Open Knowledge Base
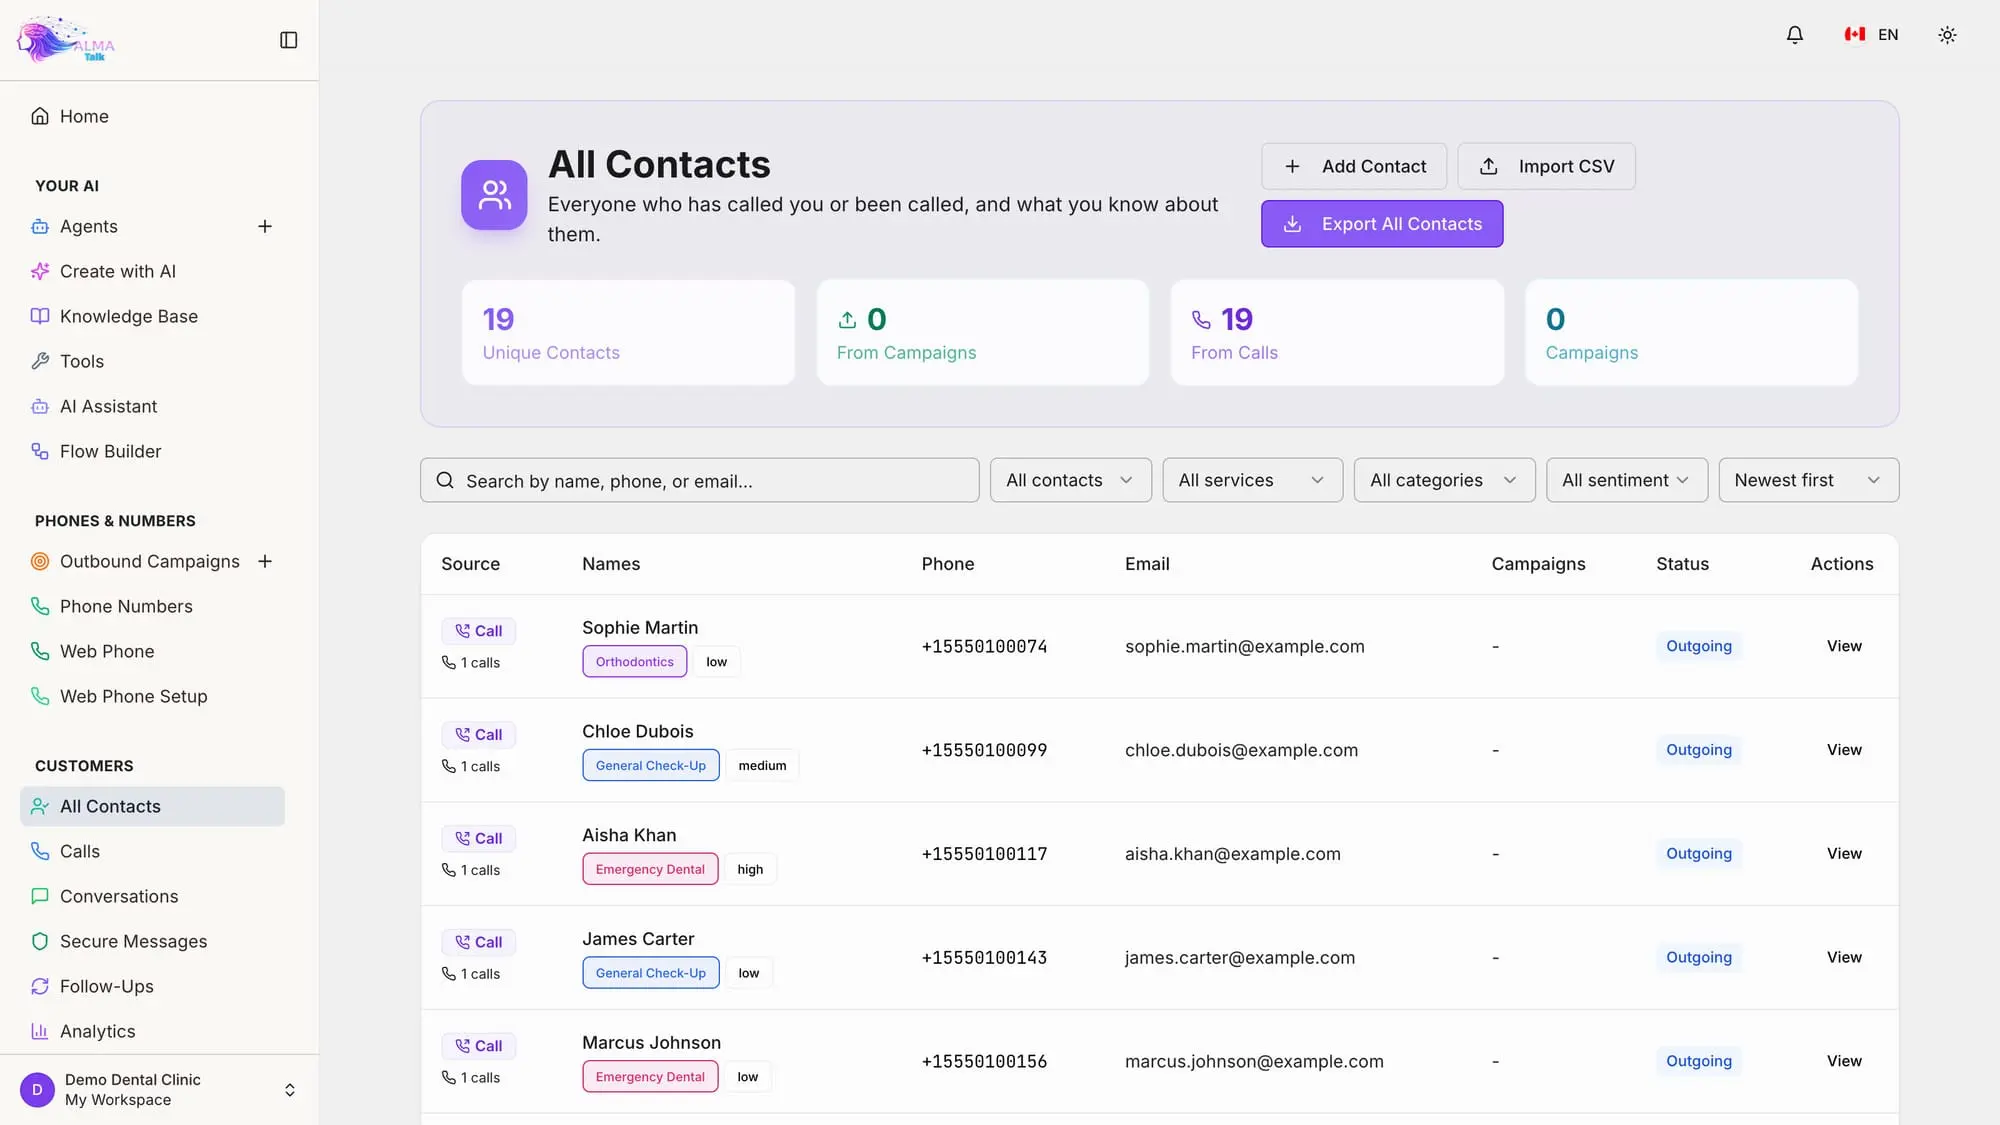 point(152,317)
